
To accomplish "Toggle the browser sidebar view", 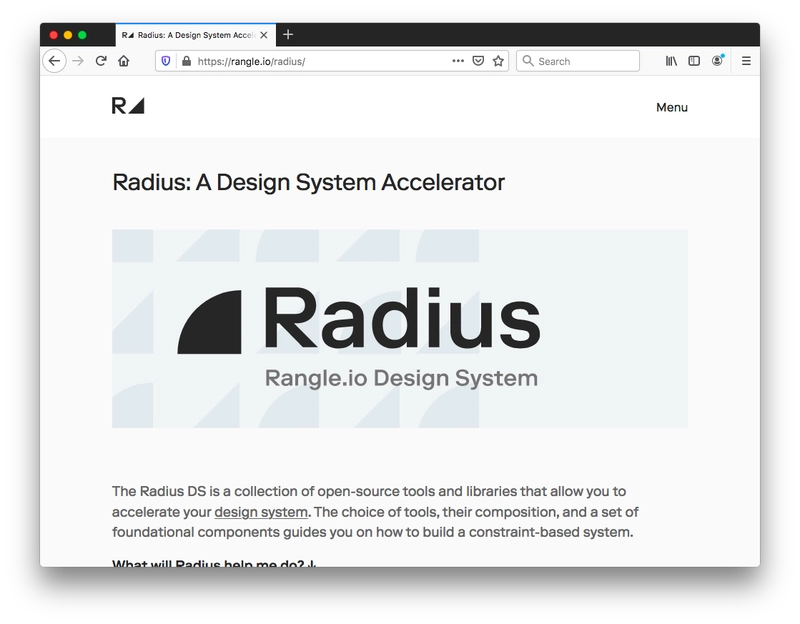I will pos(694,61).
